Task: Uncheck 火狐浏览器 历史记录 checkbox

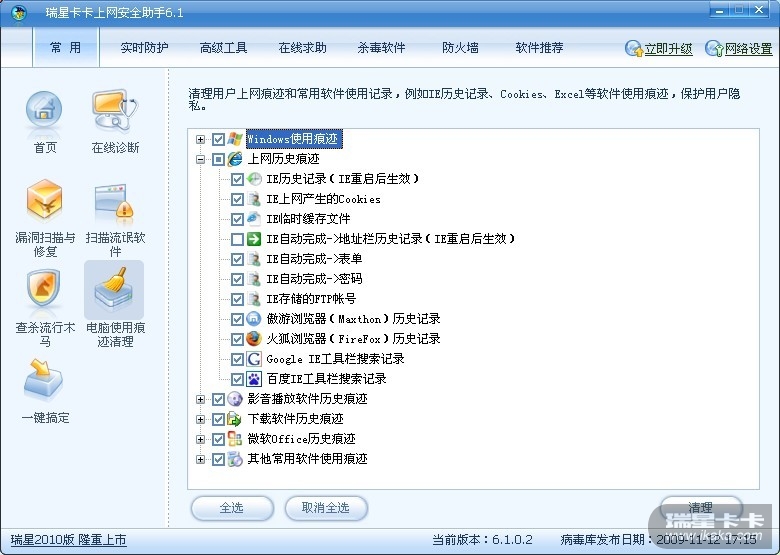Action: tap(237, 339)
